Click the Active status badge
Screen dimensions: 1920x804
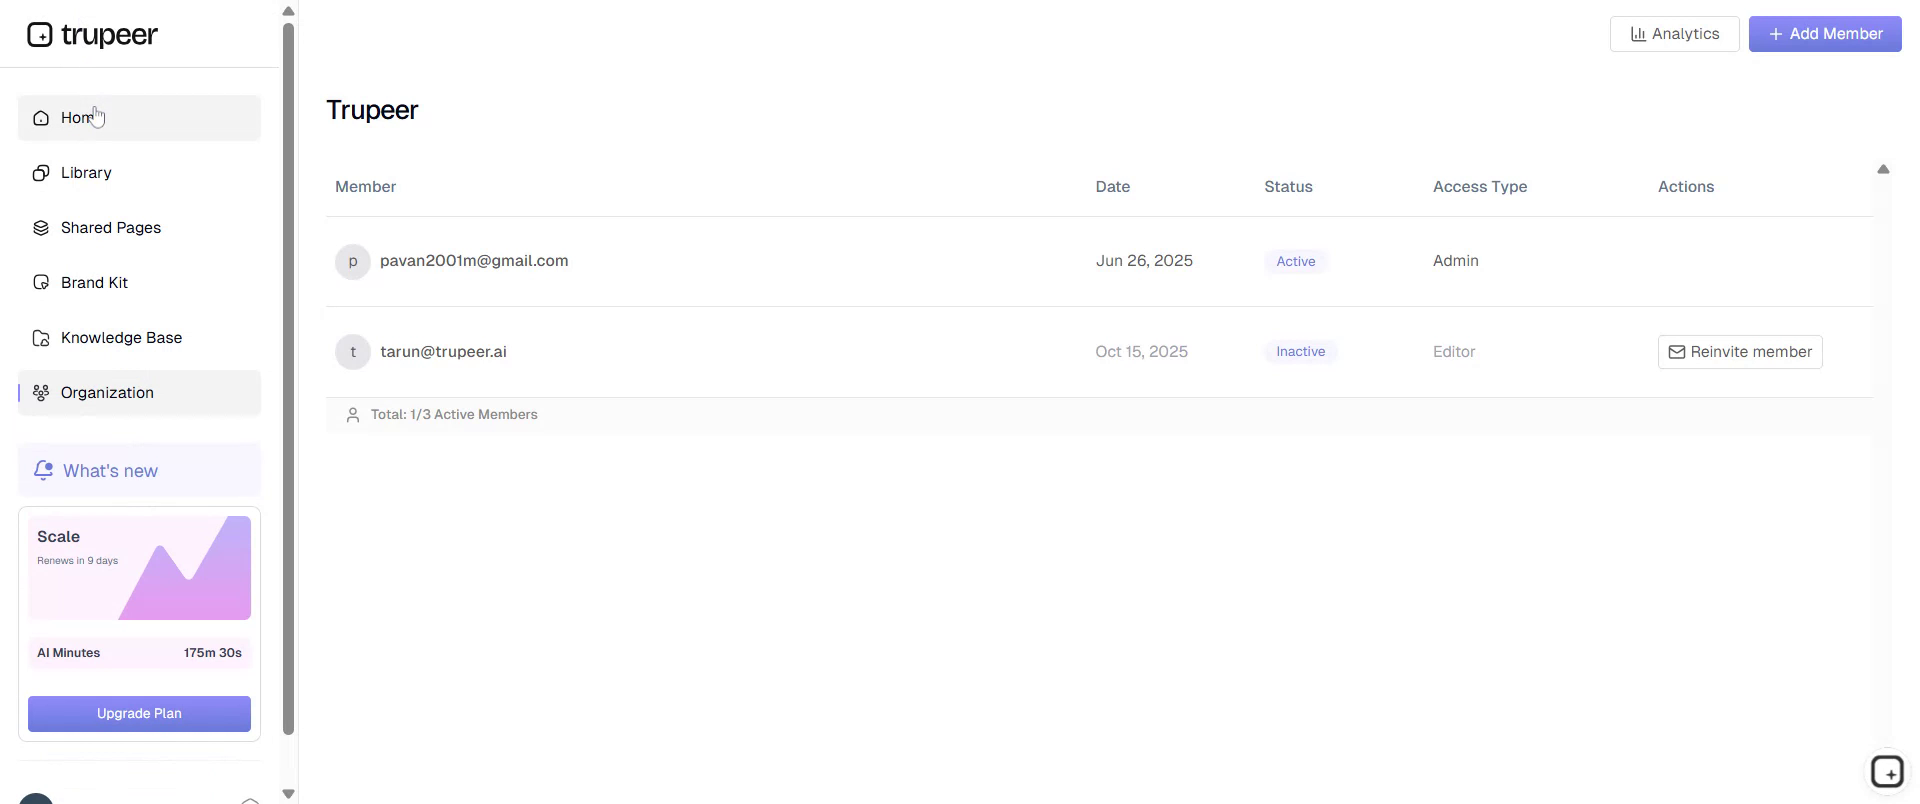click(1296, 261)
